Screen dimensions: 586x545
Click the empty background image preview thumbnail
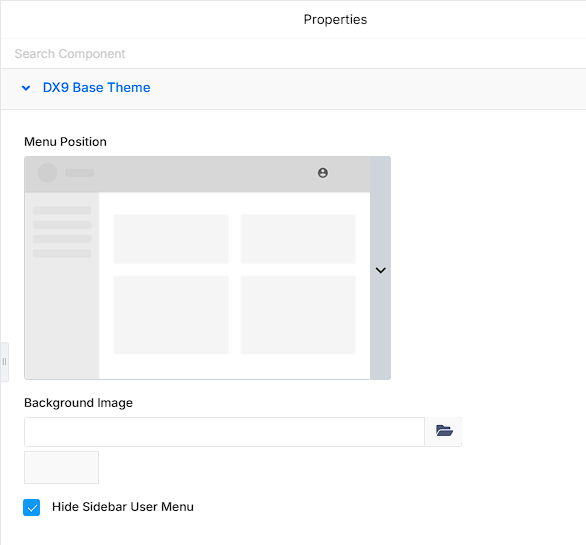(62, 467)
